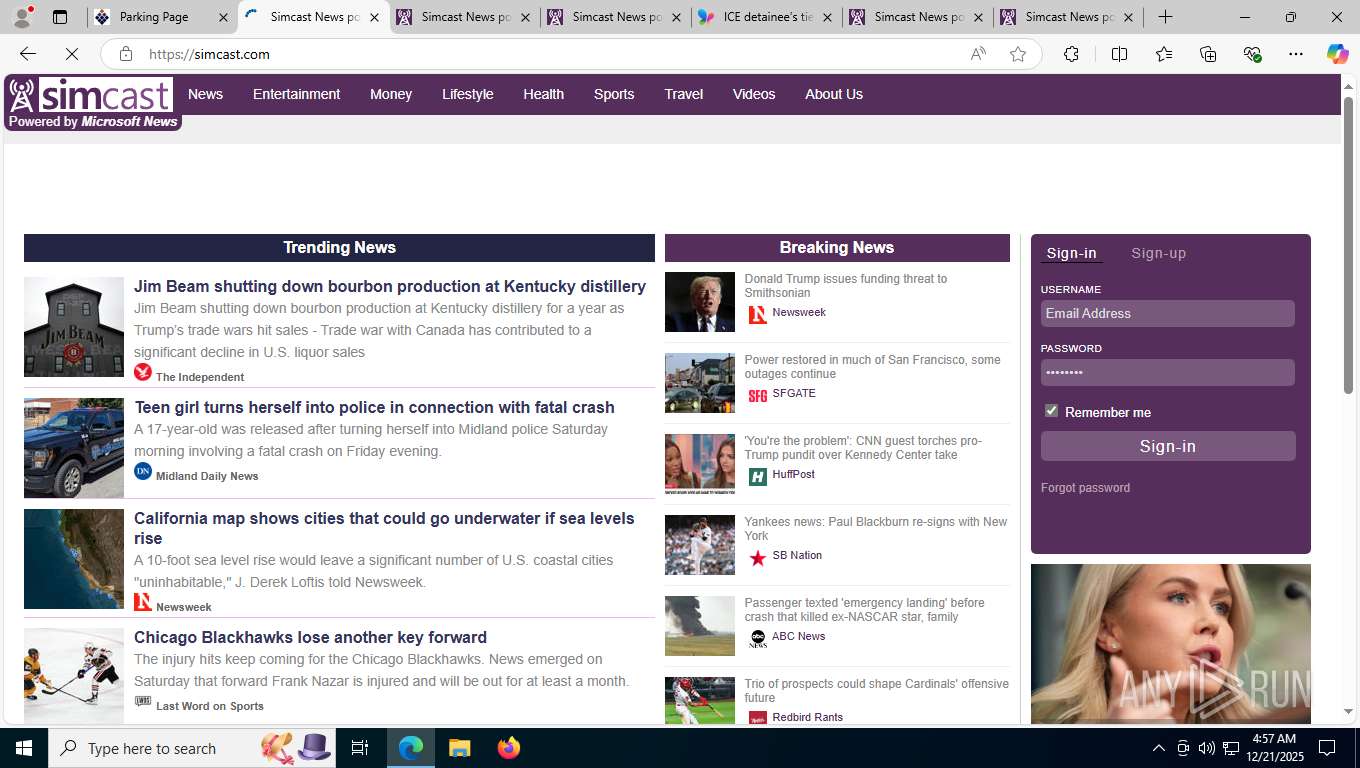1360x768 pixels.
Task: Click the purple Sign-in button
Action: (x=1167, y=446)
